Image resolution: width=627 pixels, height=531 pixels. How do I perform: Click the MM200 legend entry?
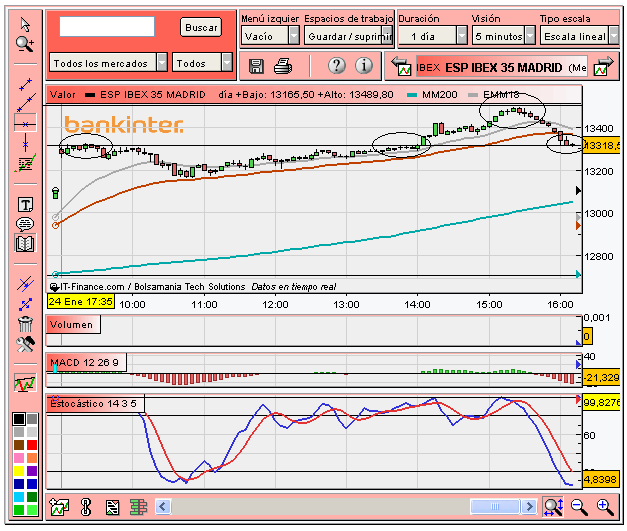pos(432,95)
